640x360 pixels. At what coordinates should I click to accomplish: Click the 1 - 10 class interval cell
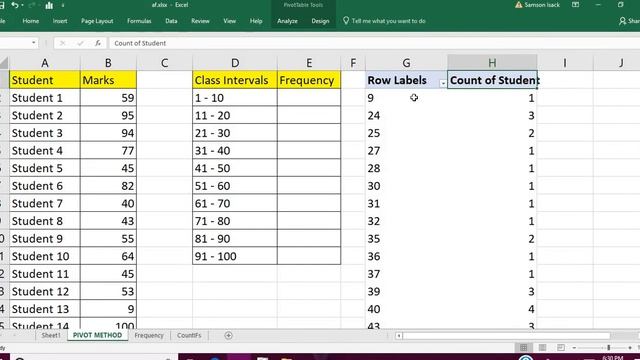pyautogui.click(x=235, y=98)
